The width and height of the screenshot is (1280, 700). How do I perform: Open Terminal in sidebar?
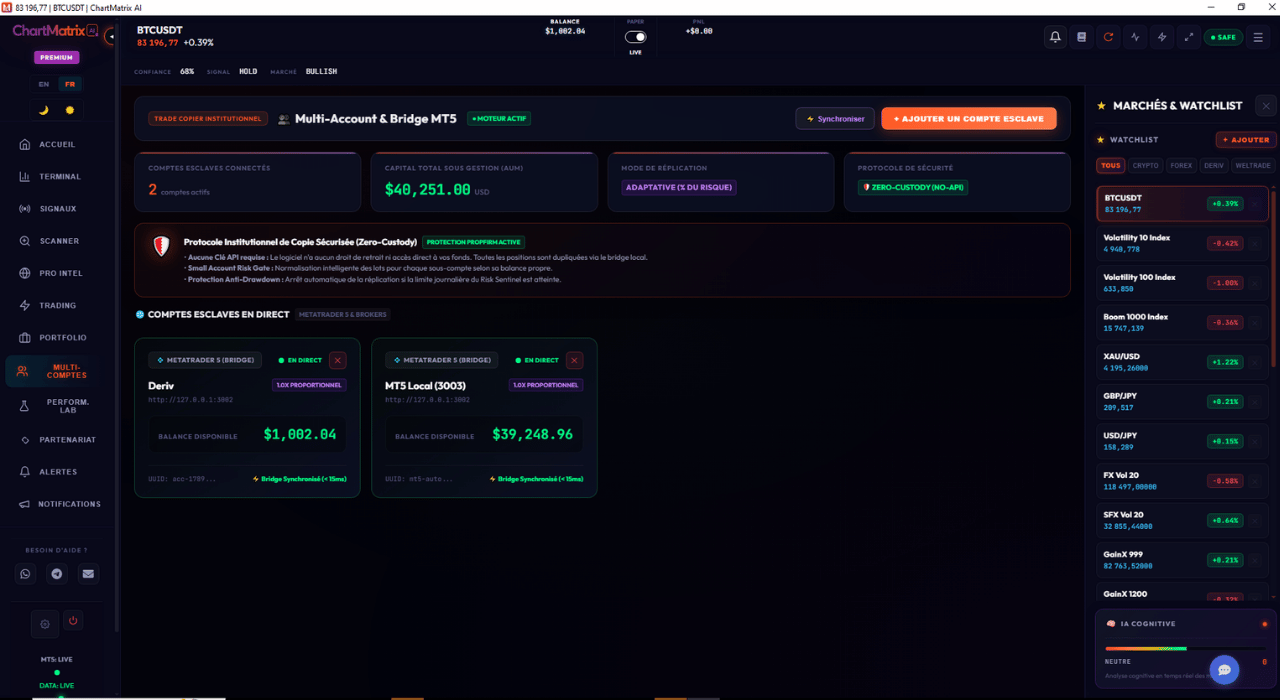(x=57, y=177)
